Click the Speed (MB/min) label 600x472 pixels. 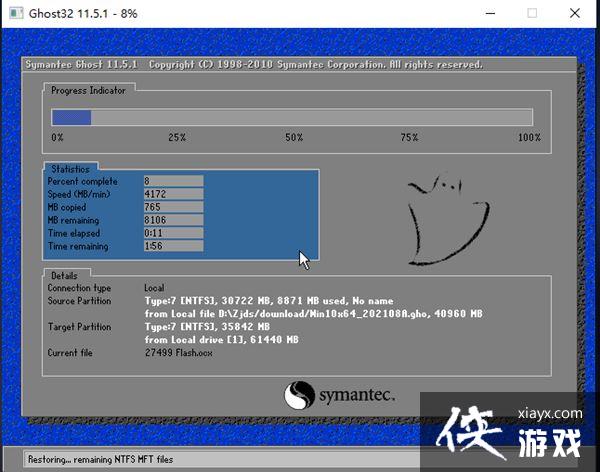(79, 194)
